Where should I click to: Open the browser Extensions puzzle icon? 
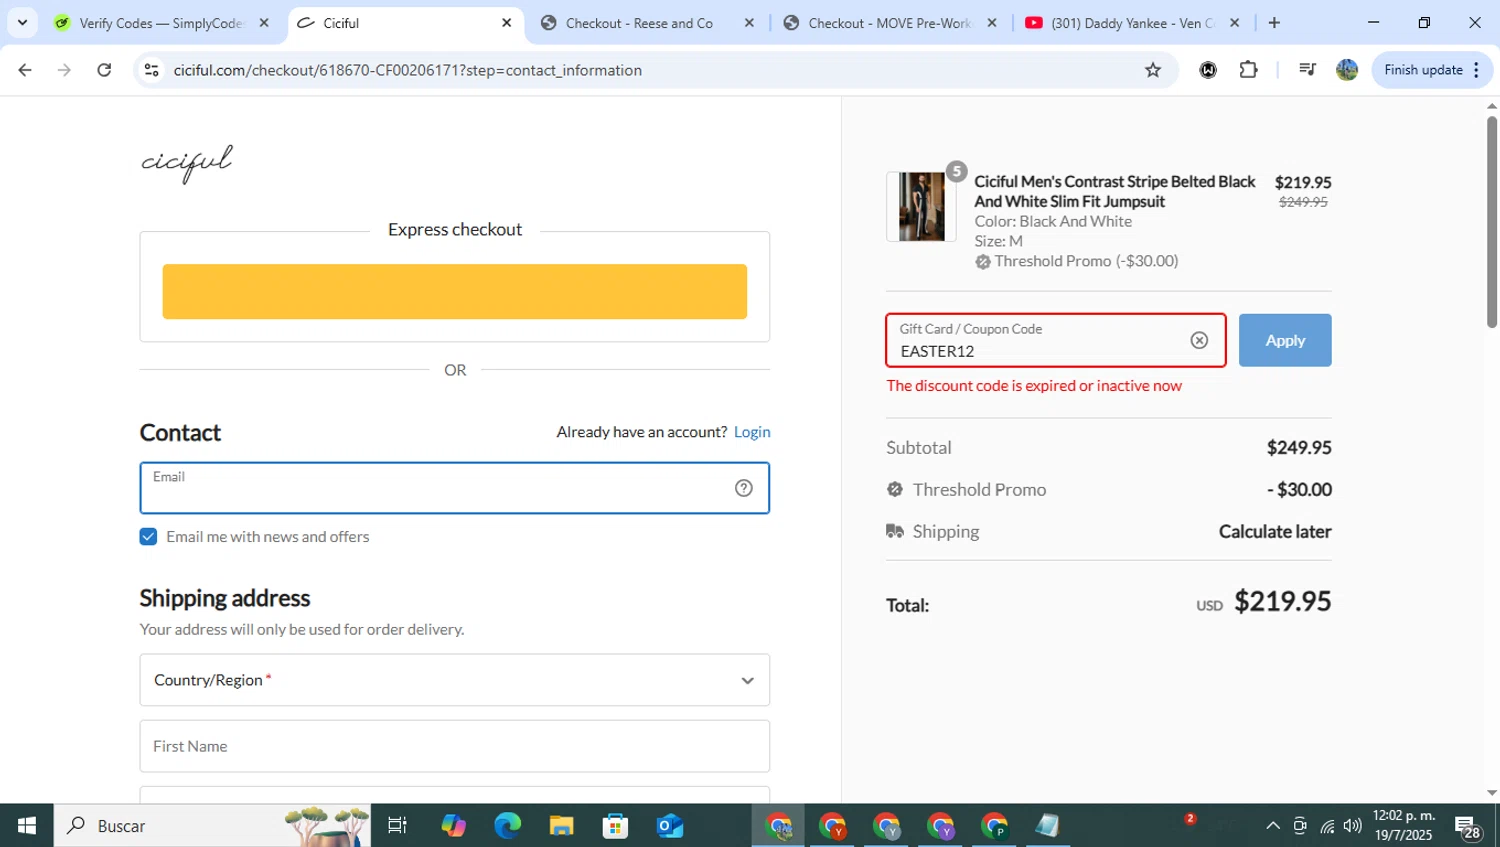pyautogui.click(x=1248, y=70)
